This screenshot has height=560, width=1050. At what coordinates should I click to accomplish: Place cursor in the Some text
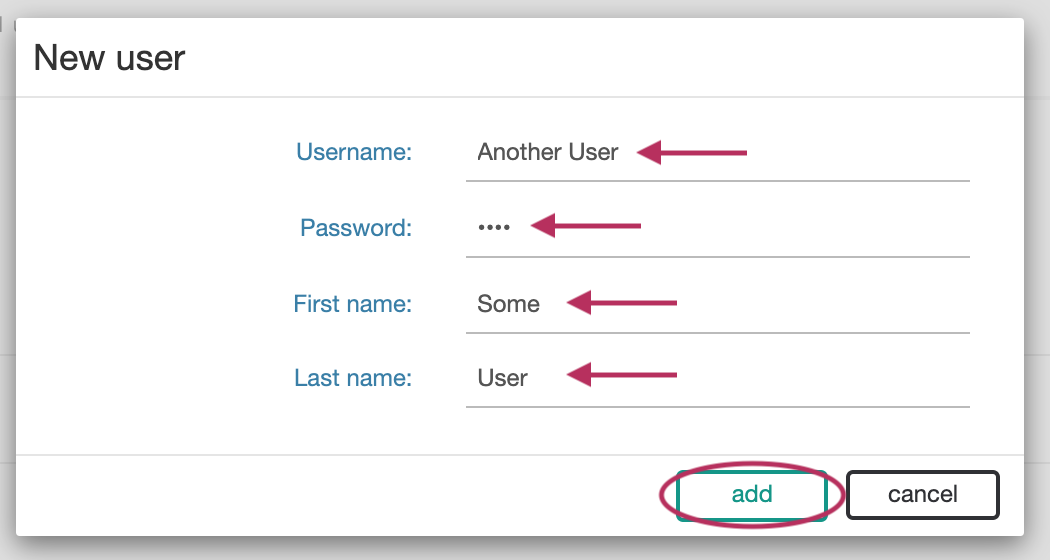tap(508, 304)
